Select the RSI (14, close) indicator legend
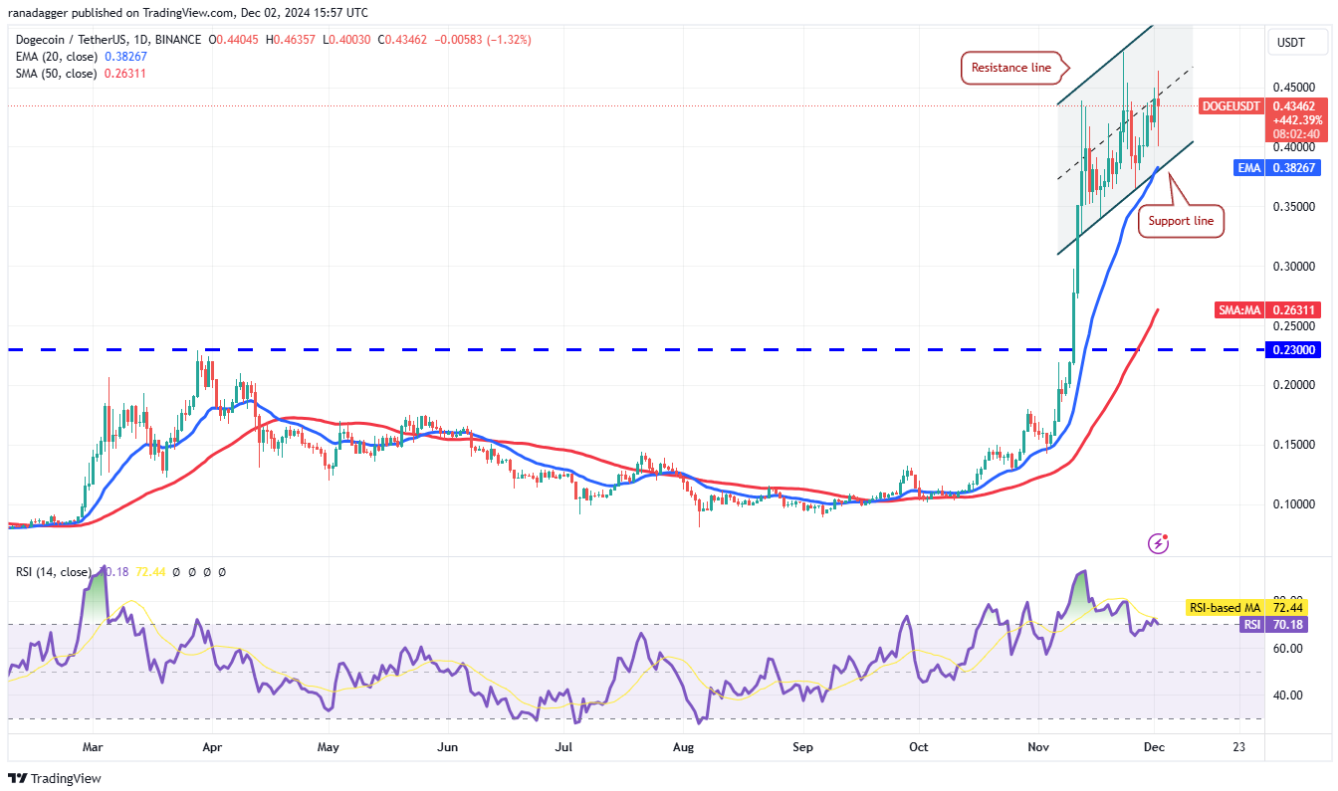 53,572
